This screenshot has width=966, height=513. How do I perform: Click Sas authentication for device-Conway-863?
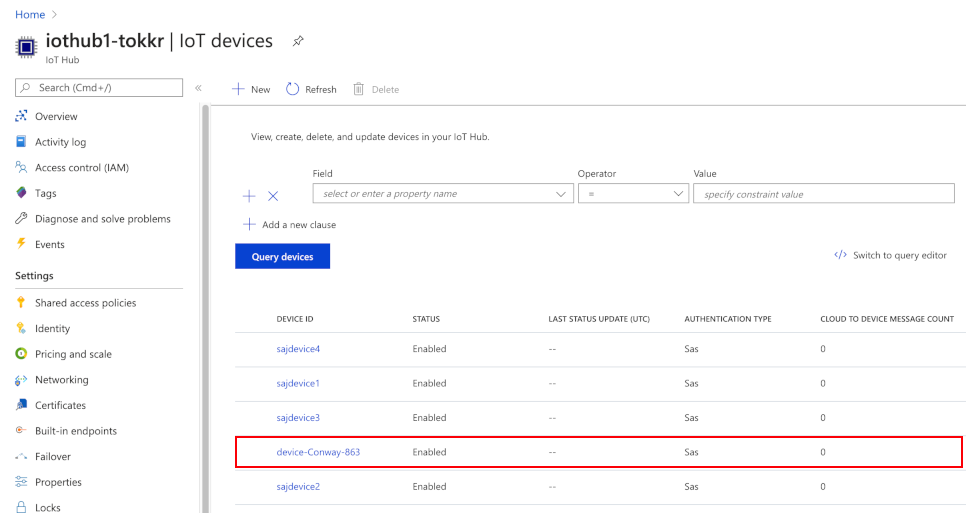[691, 452]
